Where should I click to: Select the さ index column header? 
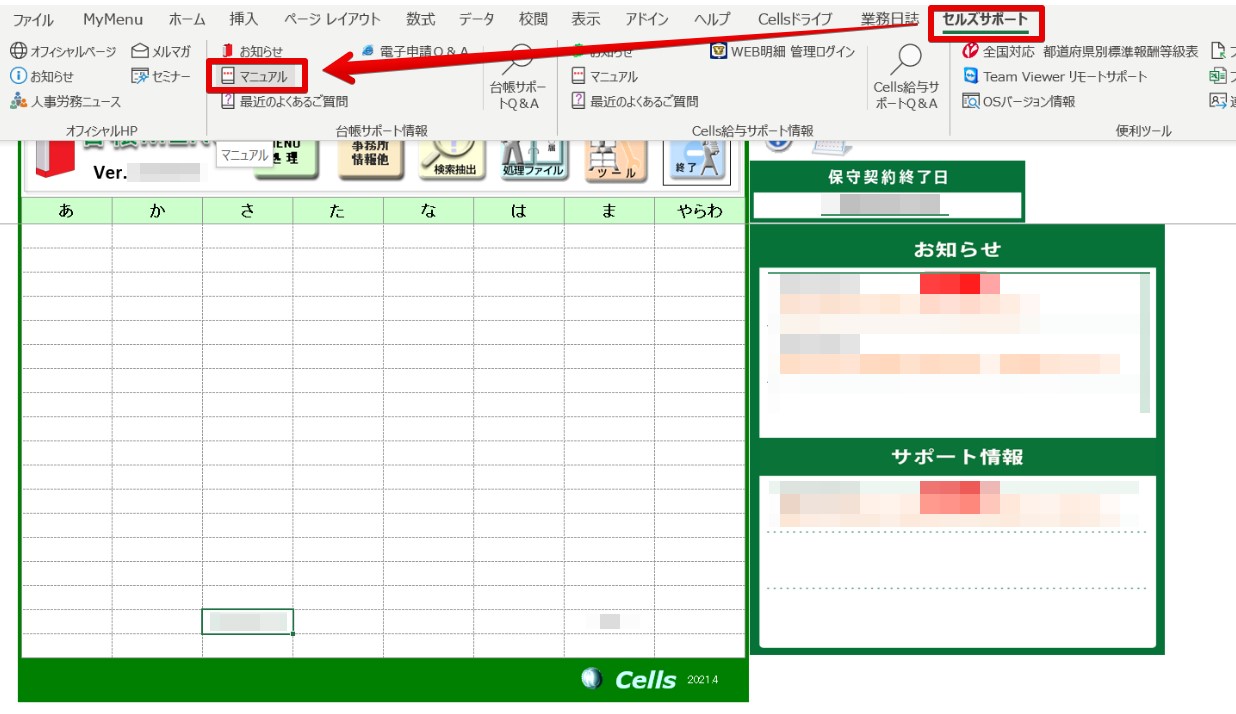click(x=247, y=210)
